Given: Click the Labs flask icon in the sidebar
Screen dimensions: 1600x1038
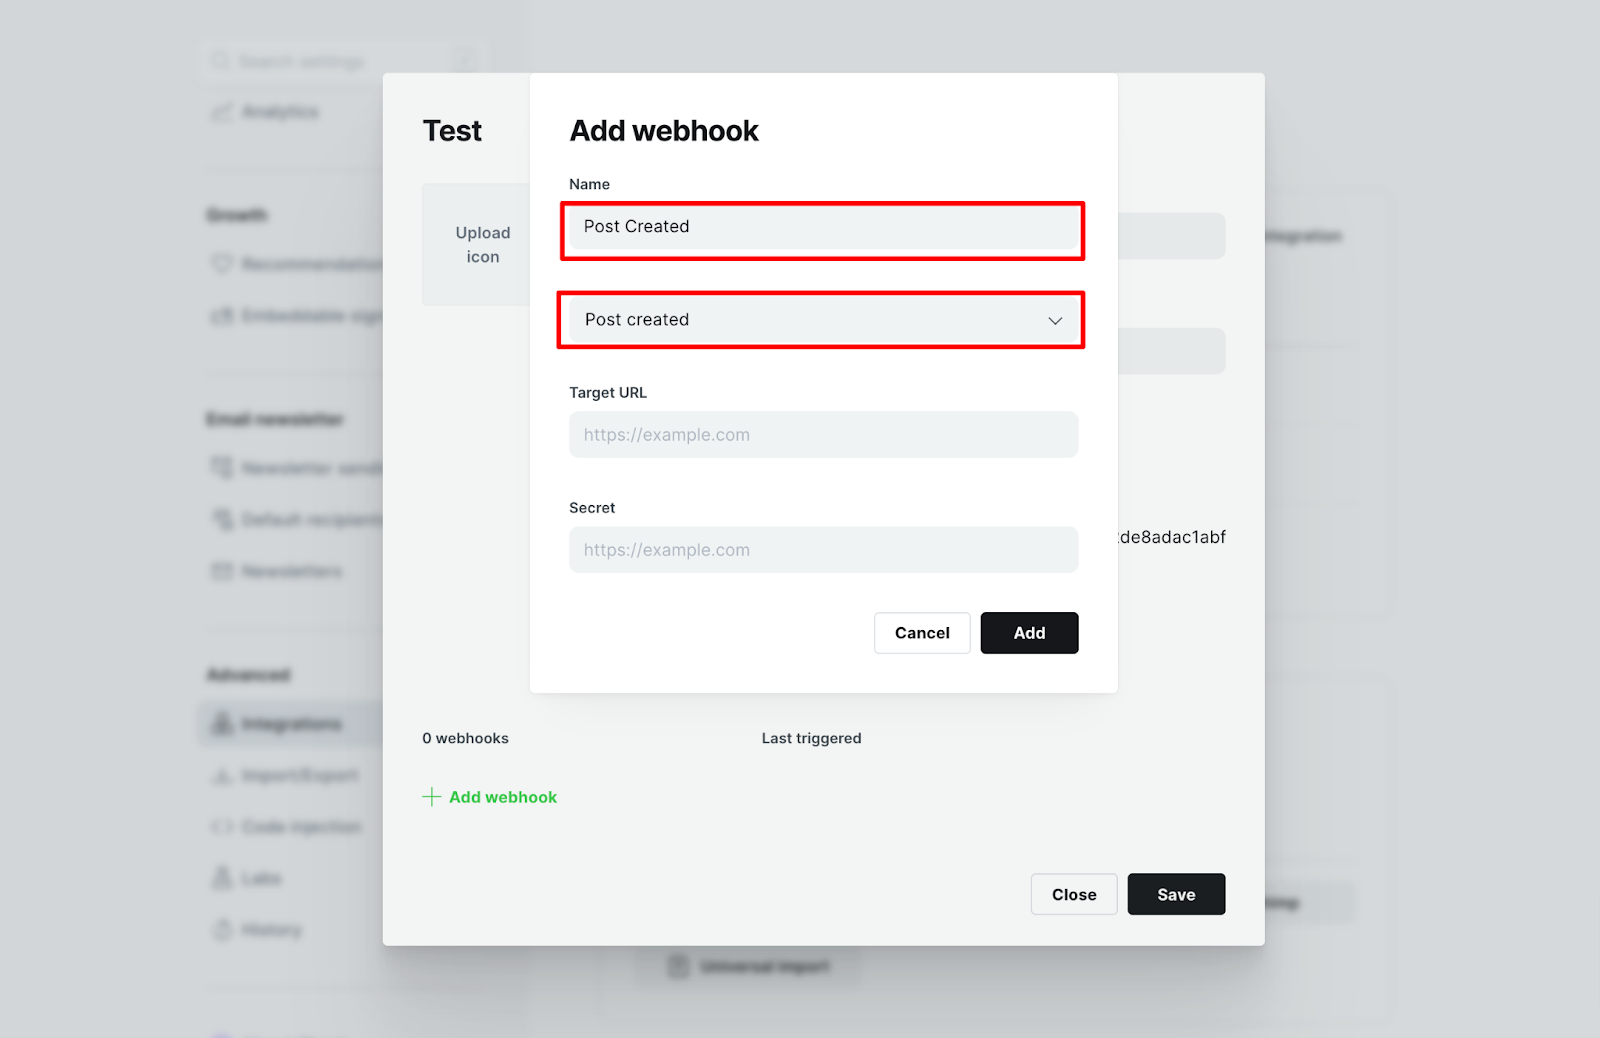Looking at the screenshot, I should tap(221, 878).
